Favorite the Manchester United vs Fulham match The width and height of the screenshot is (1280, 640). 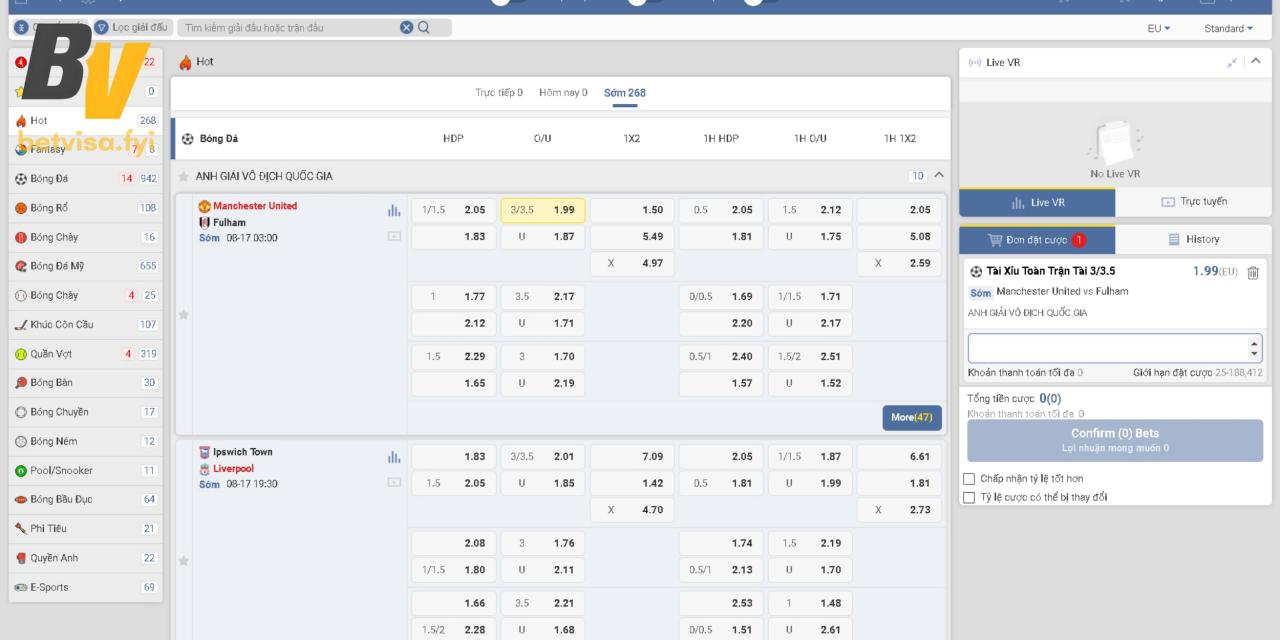point(183,315)
